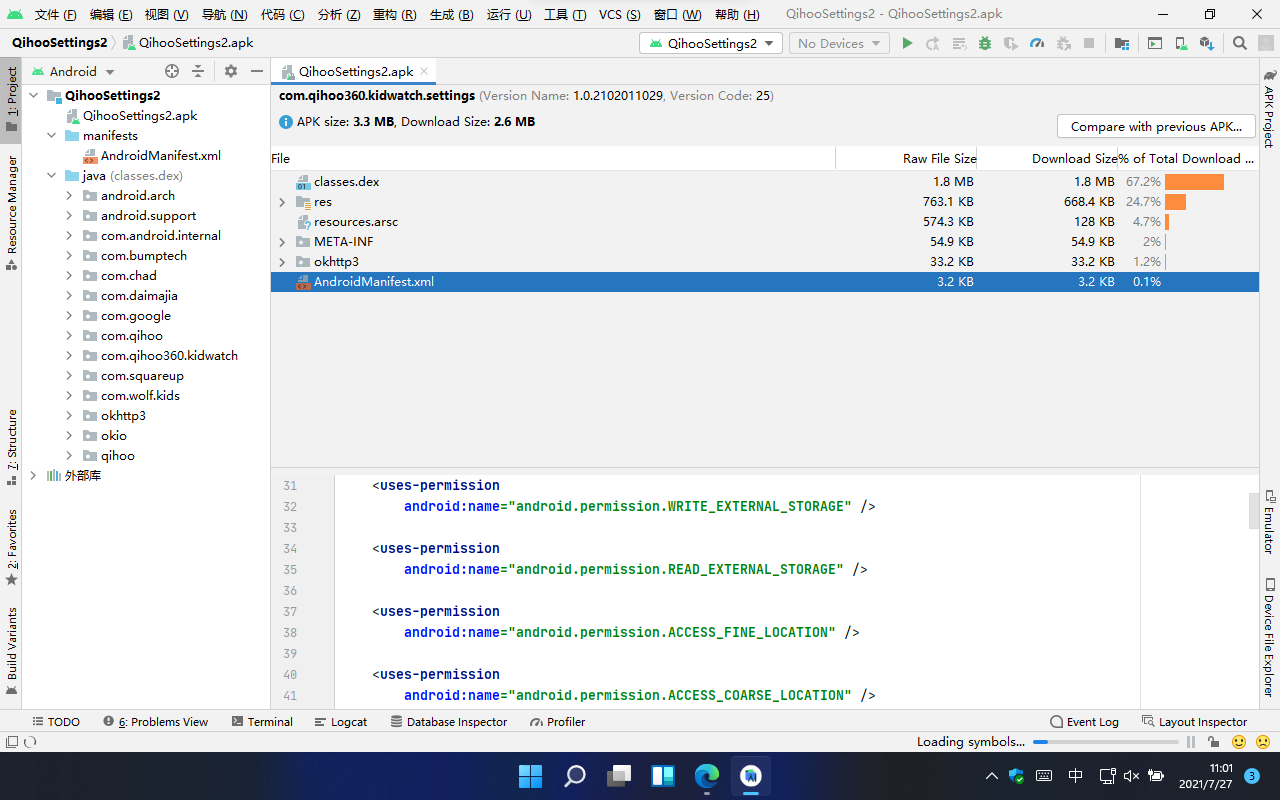Image resolution: width=1280 pixels, height=800 pixels.
Task: Open the Layout Inspector
Action: (x=1194, y=721)
